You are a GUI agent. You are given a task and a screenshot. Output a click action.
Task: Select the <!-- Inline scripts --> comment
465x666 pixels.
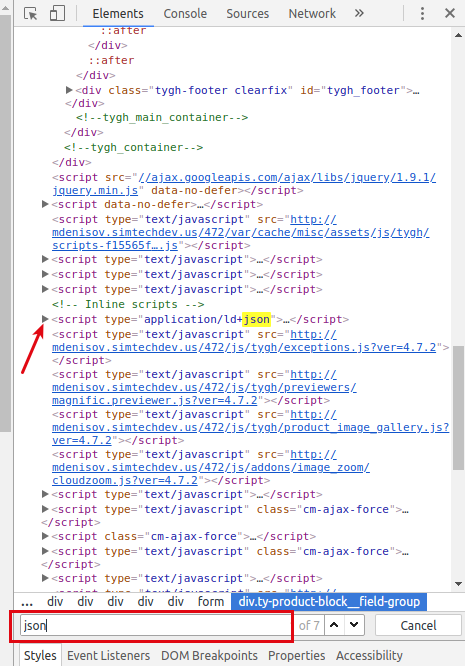coord(128,304)
